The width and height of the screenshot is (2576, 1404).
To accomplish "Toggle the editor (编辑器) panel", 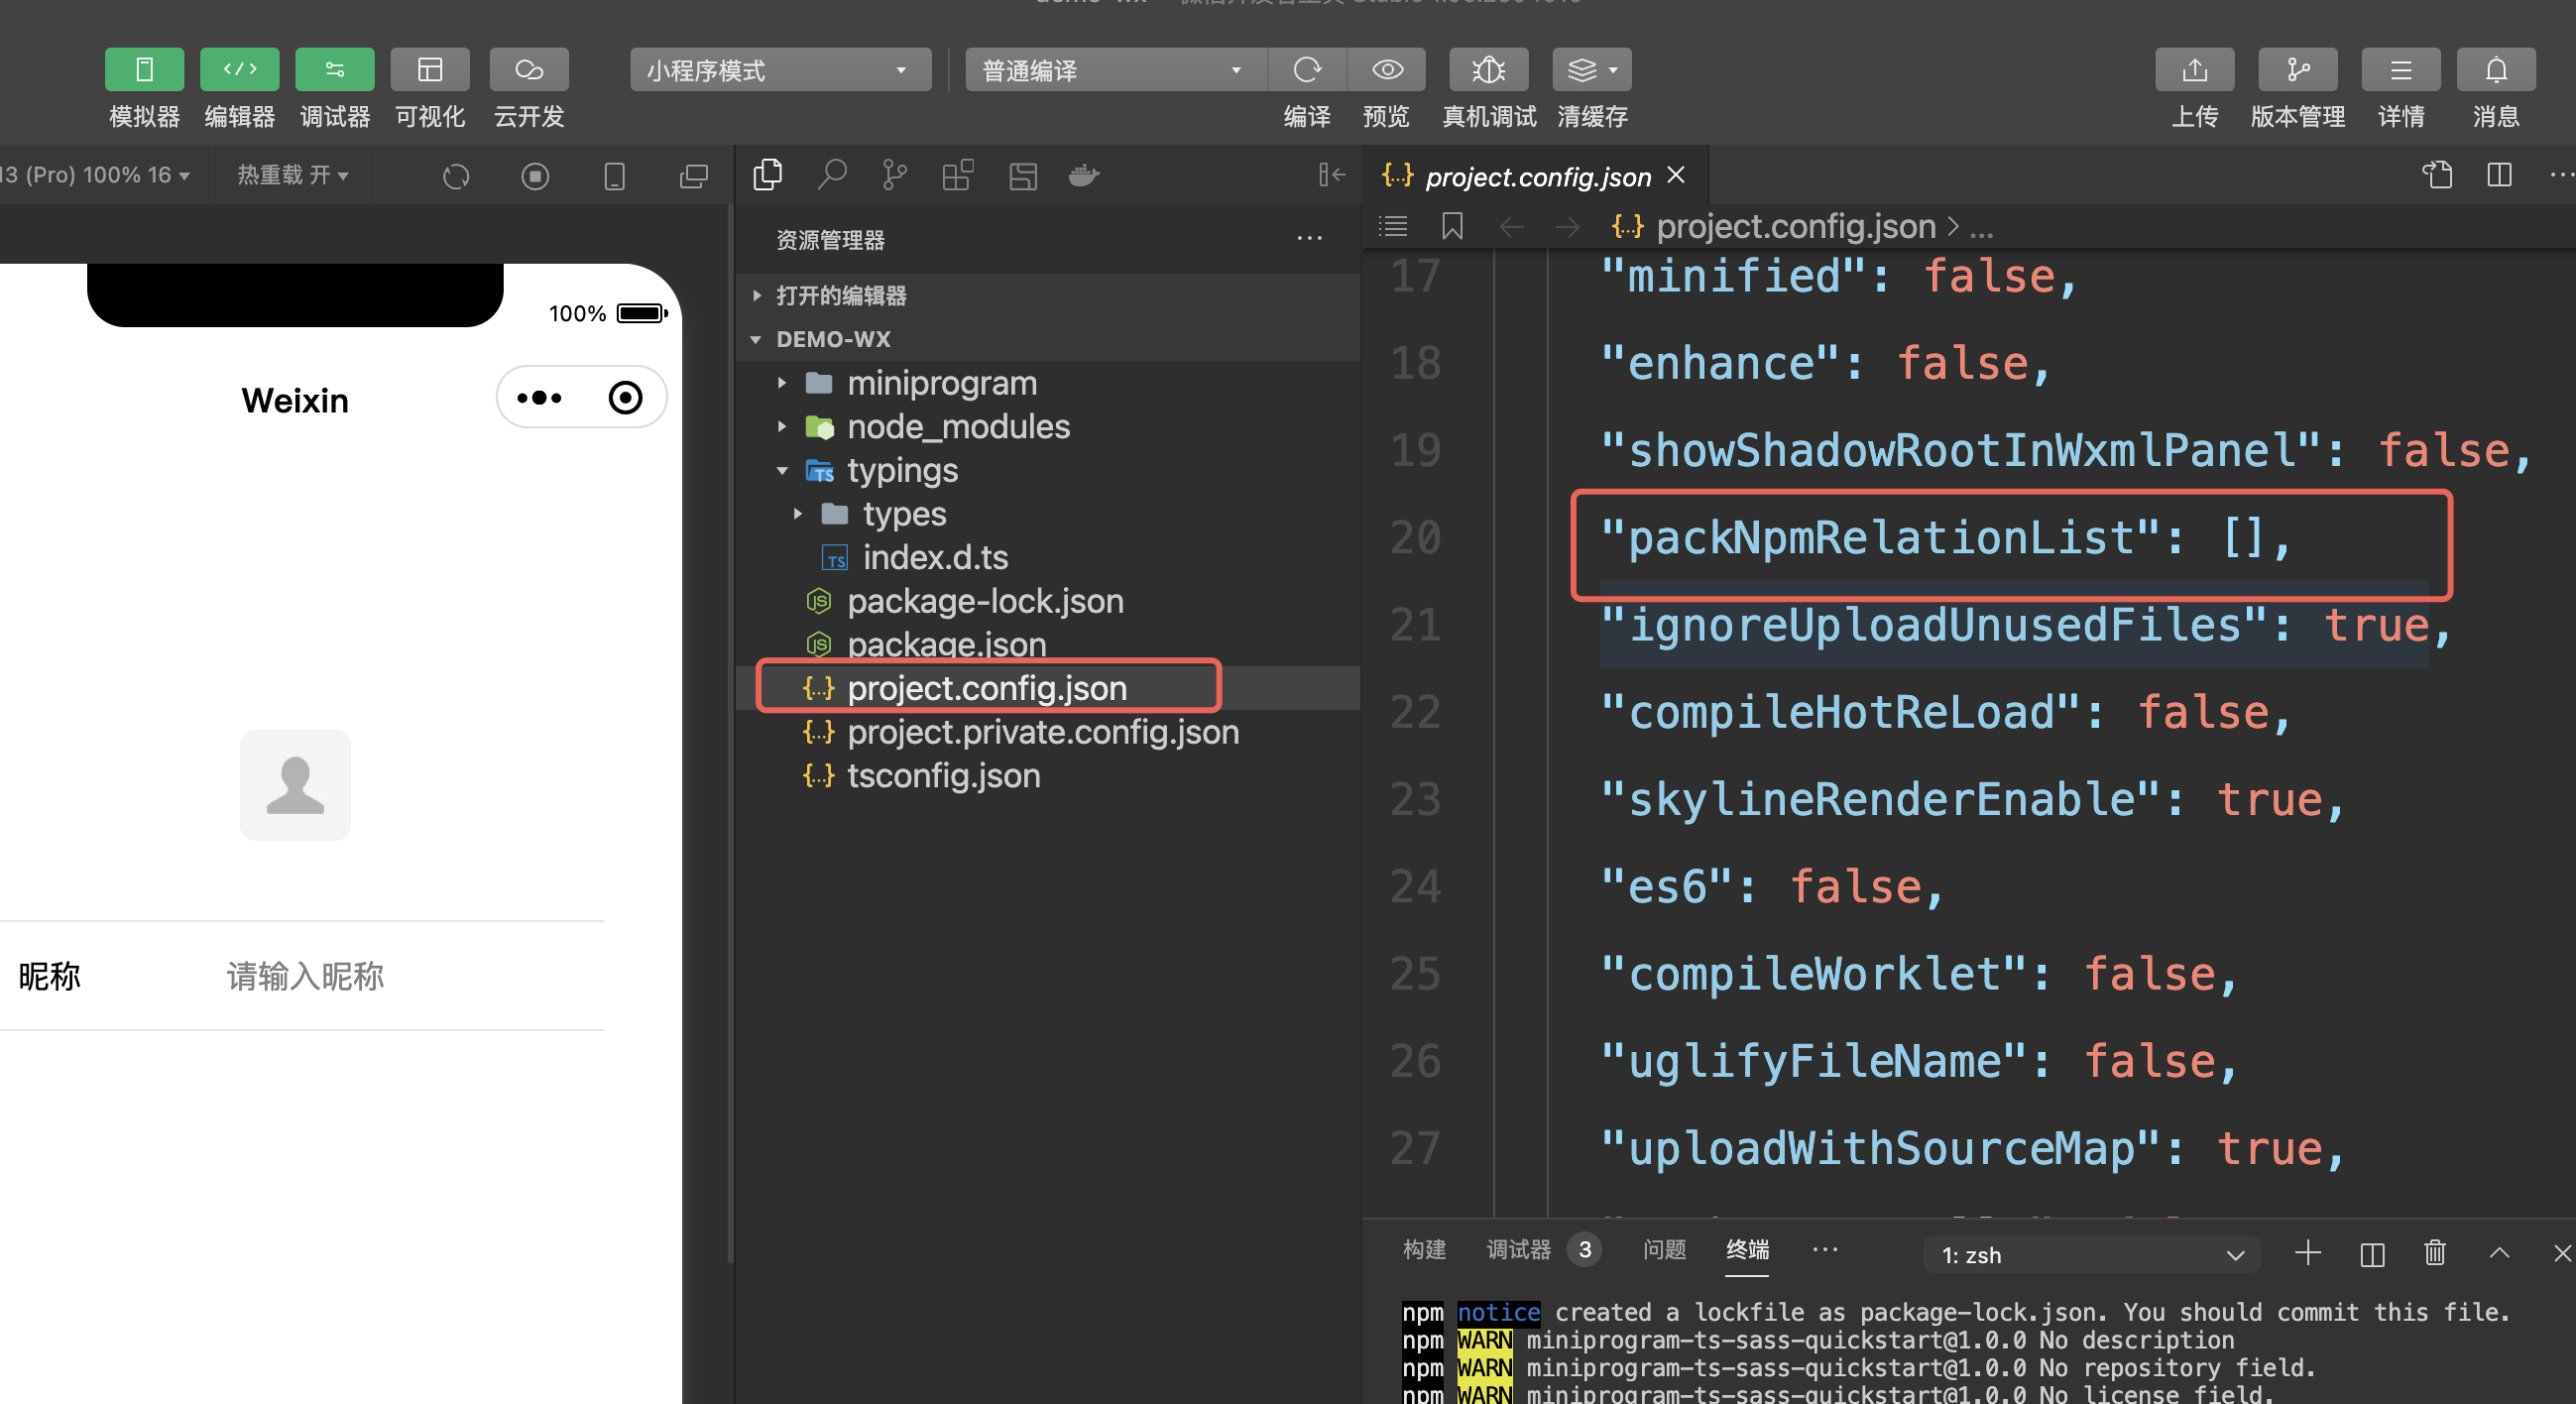I will [x=239, y=70].
